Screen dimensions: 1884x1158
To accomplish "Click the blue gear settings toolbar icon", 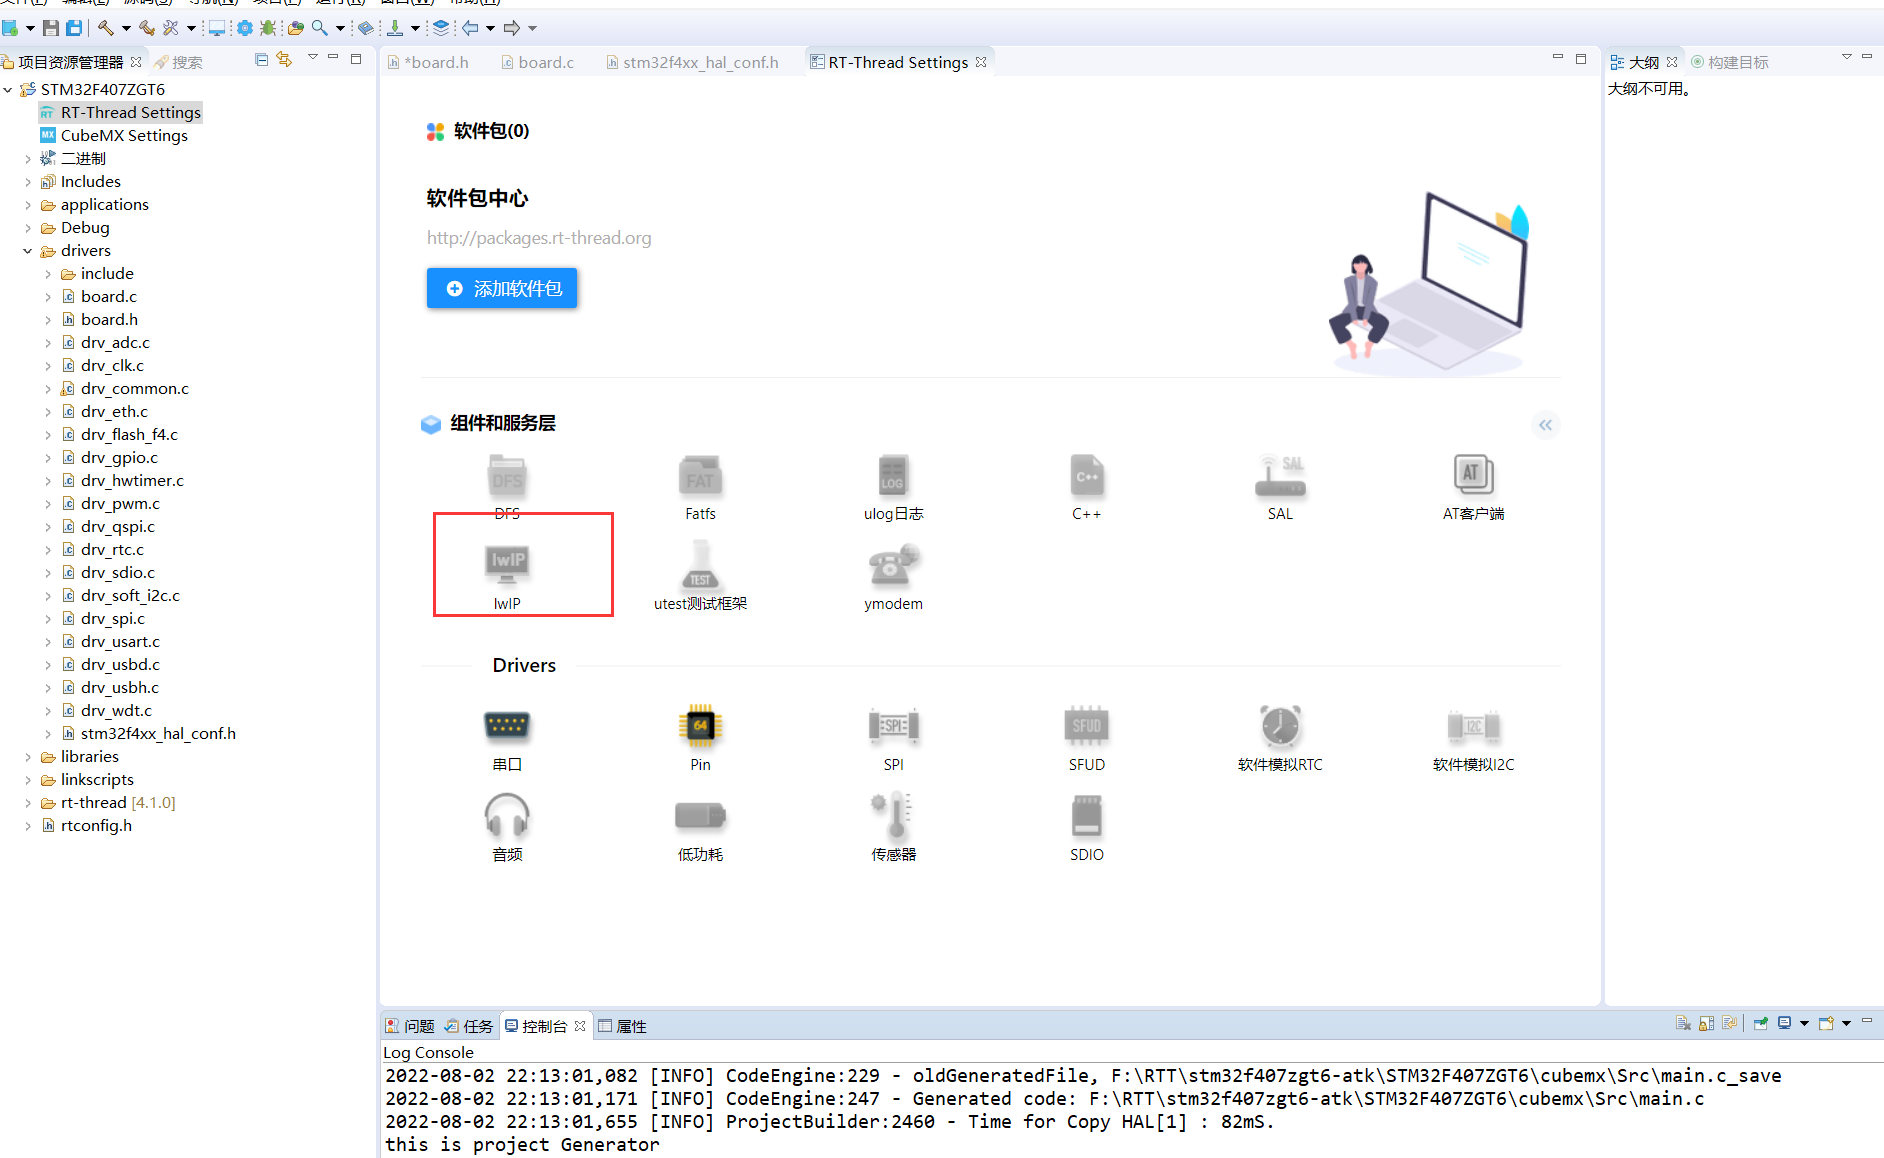I will coord(245,28).
